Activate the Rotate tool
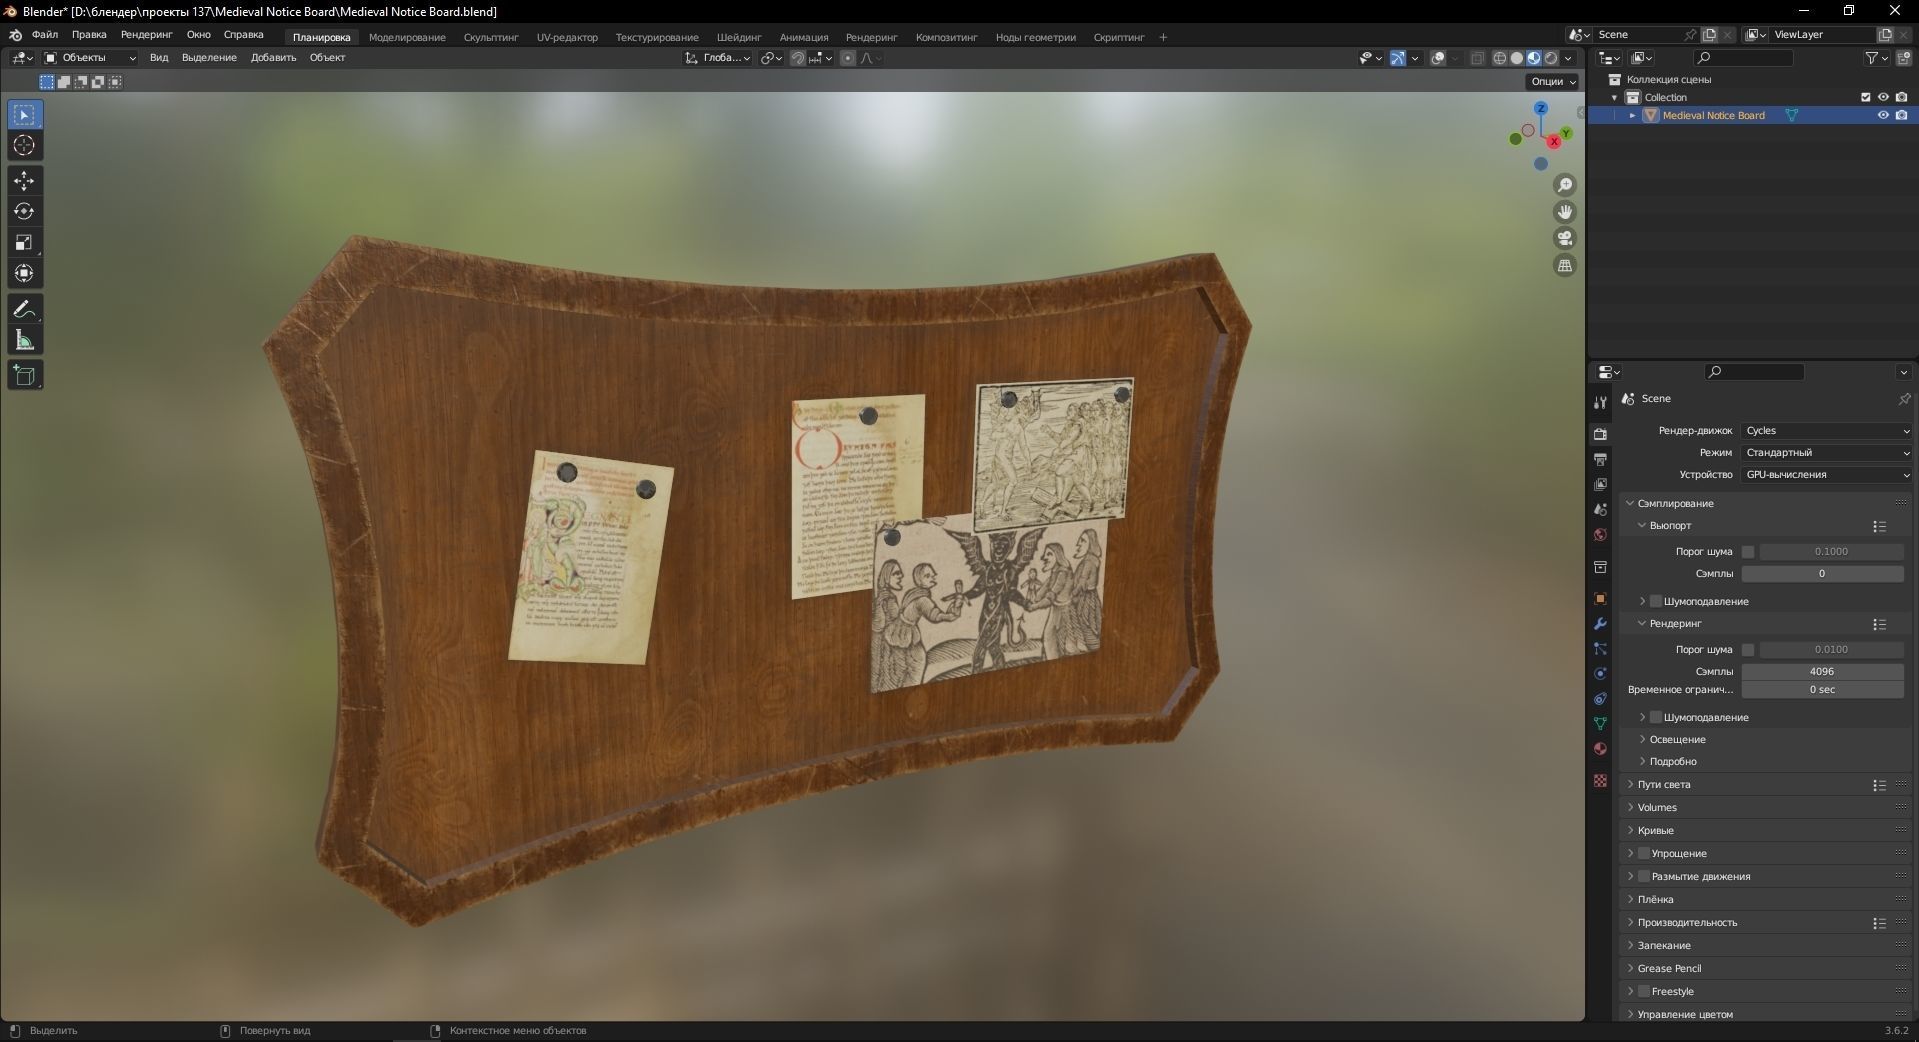Image resolution: width=1919 pixels, height=1042 pixels. [24, 211]
